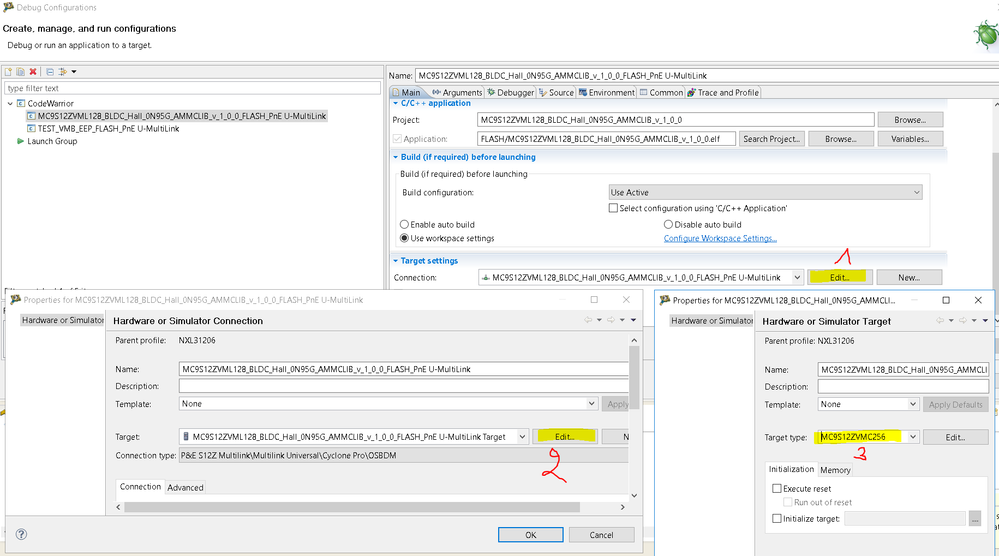Select MC9S12ZVML128_BLDC_Hall FLASH configuration in tree
Image resolution: width=999 pixels, height=556 pixels.
pyautogui.click(x=176, y=116)
